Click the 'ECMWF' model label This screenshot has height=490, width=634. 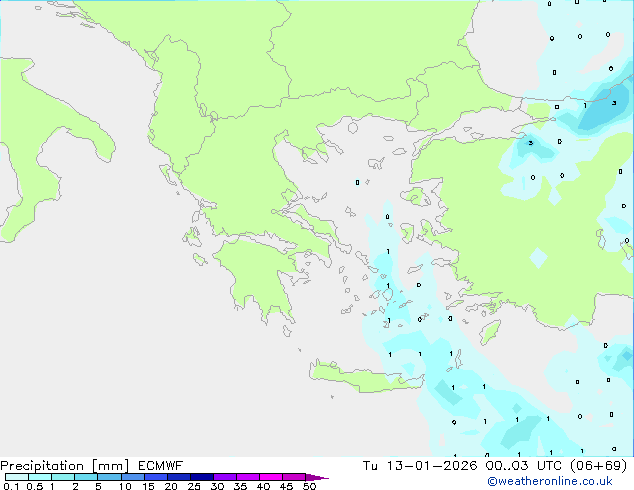(x=161, y=466)
